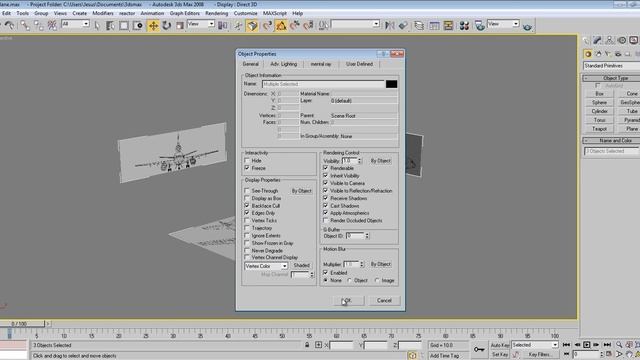Click the Undo arrow icon
The image size is (640, 360).
(x=10, y=26)
